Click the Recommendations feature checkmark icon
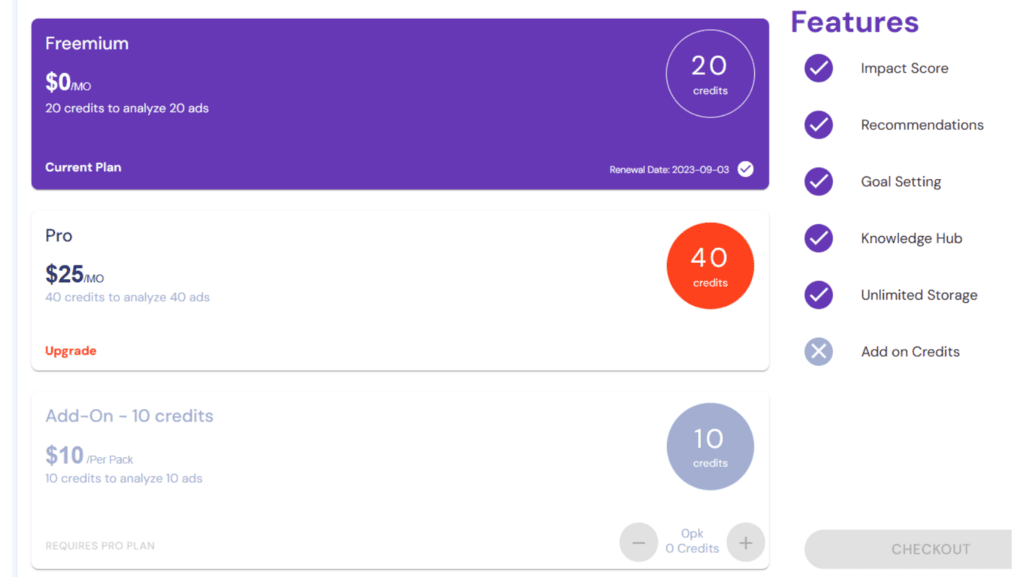The image size is (1024, 577). click(x=818, y=125)
